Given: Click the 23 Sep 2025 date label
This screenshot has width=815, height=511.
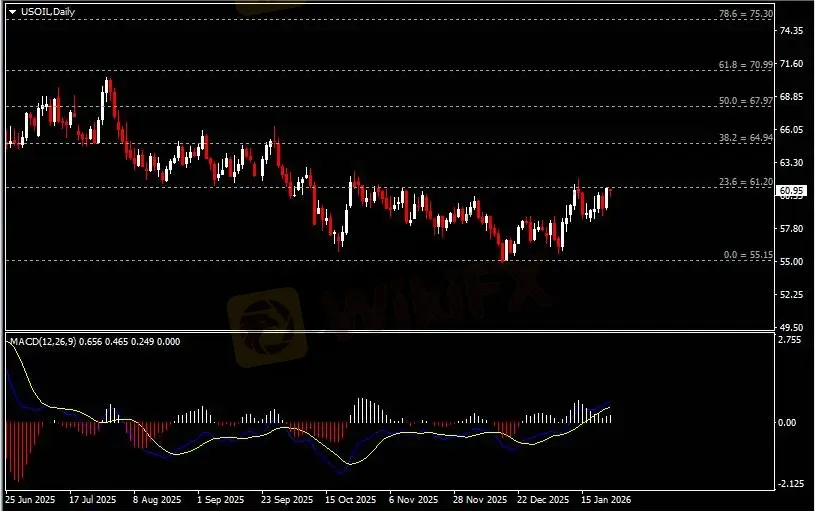Looking at the screenshot, I should click(287, 500).
